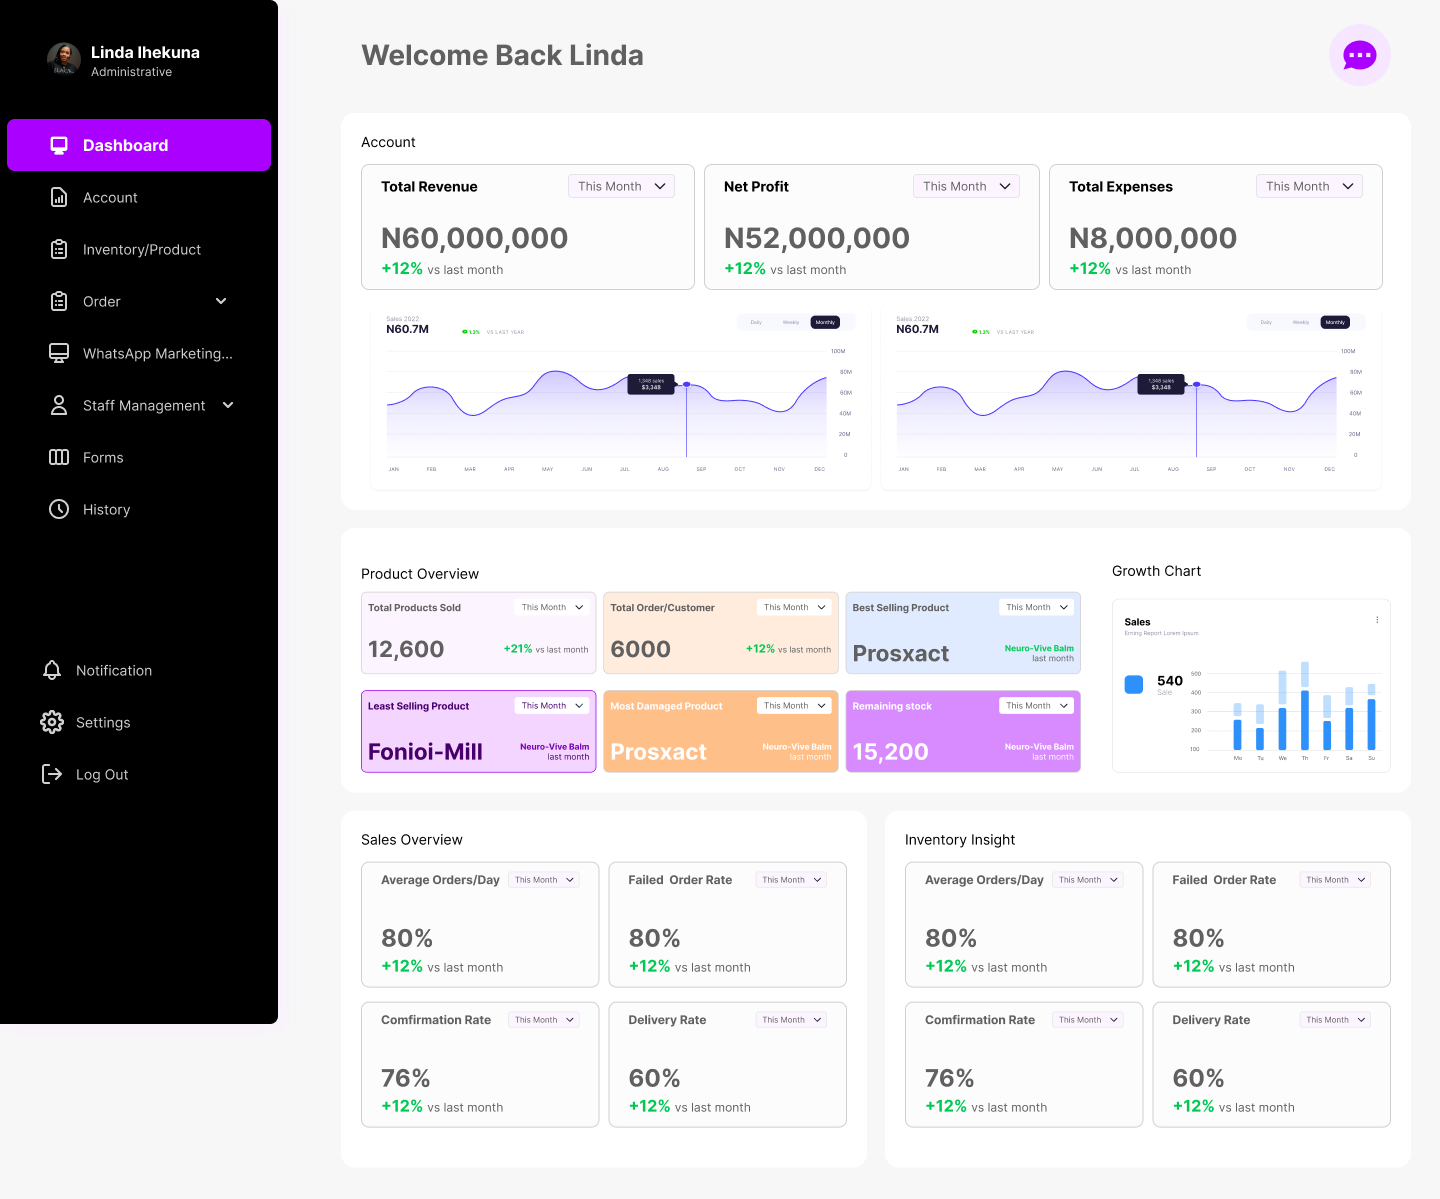1440x1199 pixels.
Task: Select Weekly on chart below Total Expenses
Action: (1301, 322)
